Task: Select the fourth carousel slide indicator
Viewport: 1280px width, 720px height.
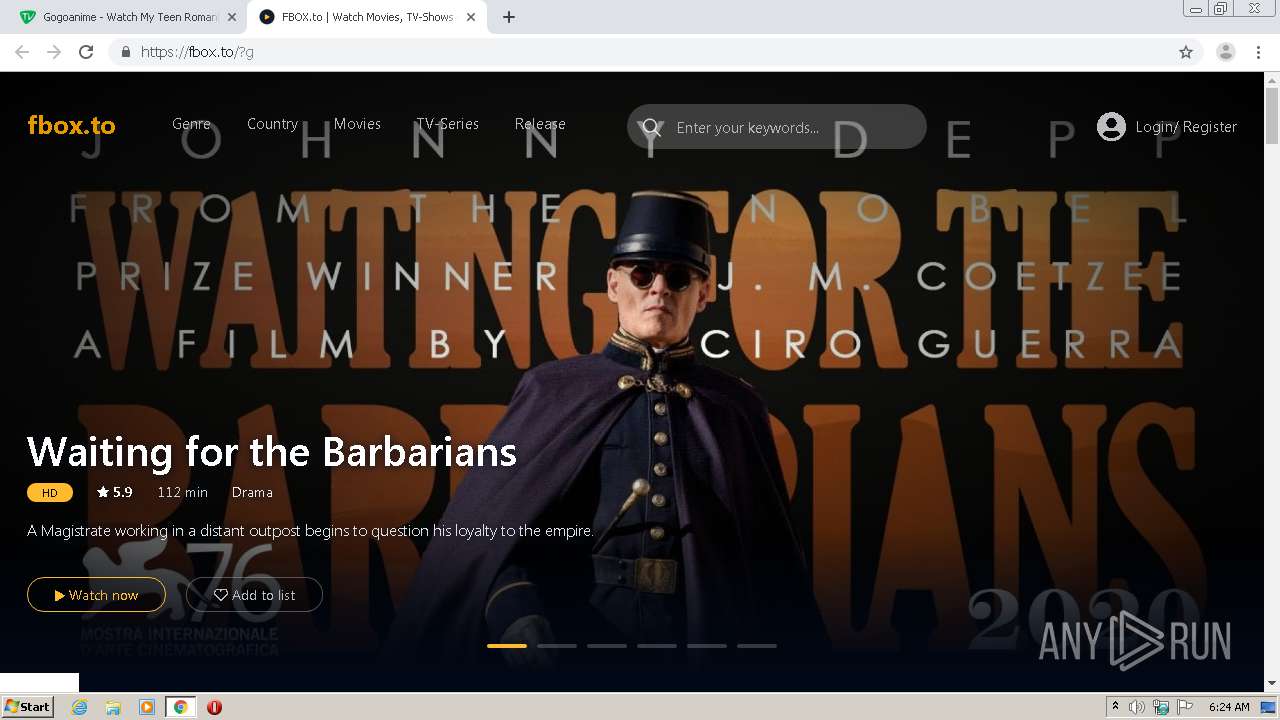Action: [x=657, y=646]
